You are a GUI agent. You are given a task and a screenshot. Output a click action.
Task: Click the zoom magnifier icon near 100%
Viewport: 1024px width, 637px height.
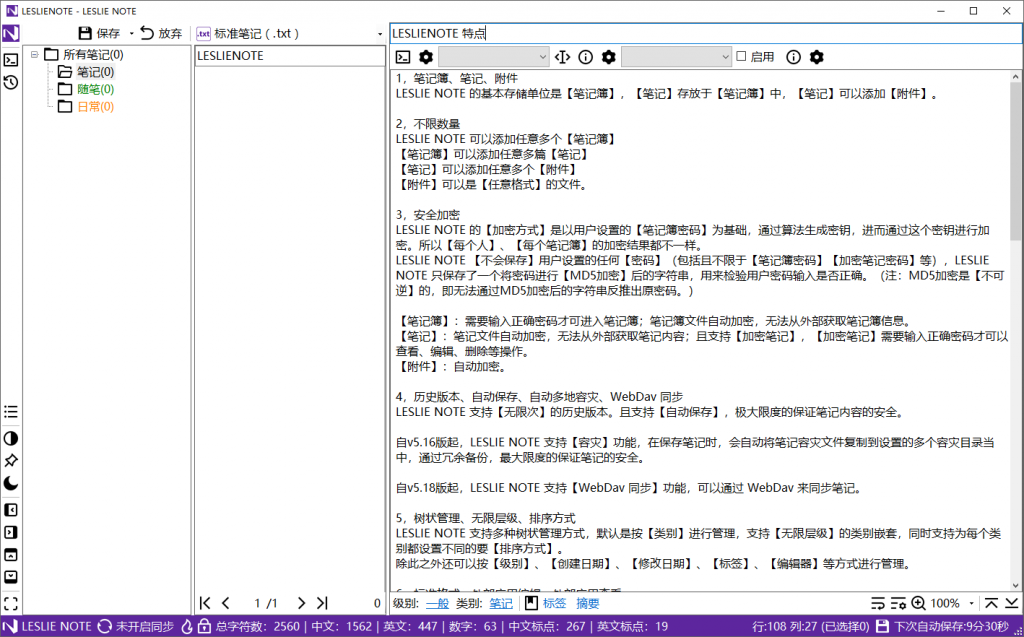918,603
